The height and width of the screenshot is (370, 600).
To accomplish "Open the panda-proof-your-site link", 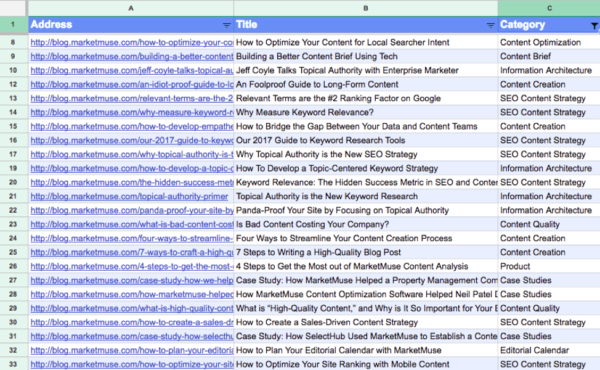I will (x=132, y=210).
